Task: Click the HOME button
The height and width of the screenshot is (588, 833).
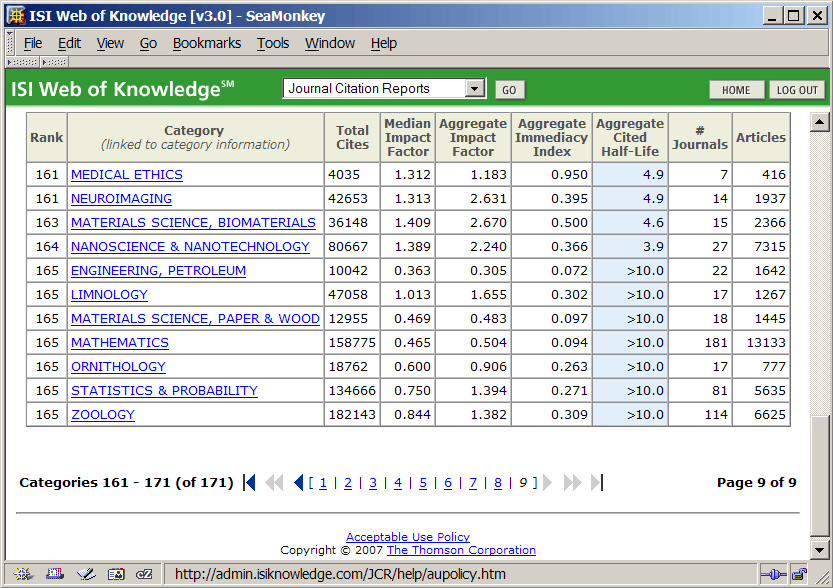Action: click(736, 90)
